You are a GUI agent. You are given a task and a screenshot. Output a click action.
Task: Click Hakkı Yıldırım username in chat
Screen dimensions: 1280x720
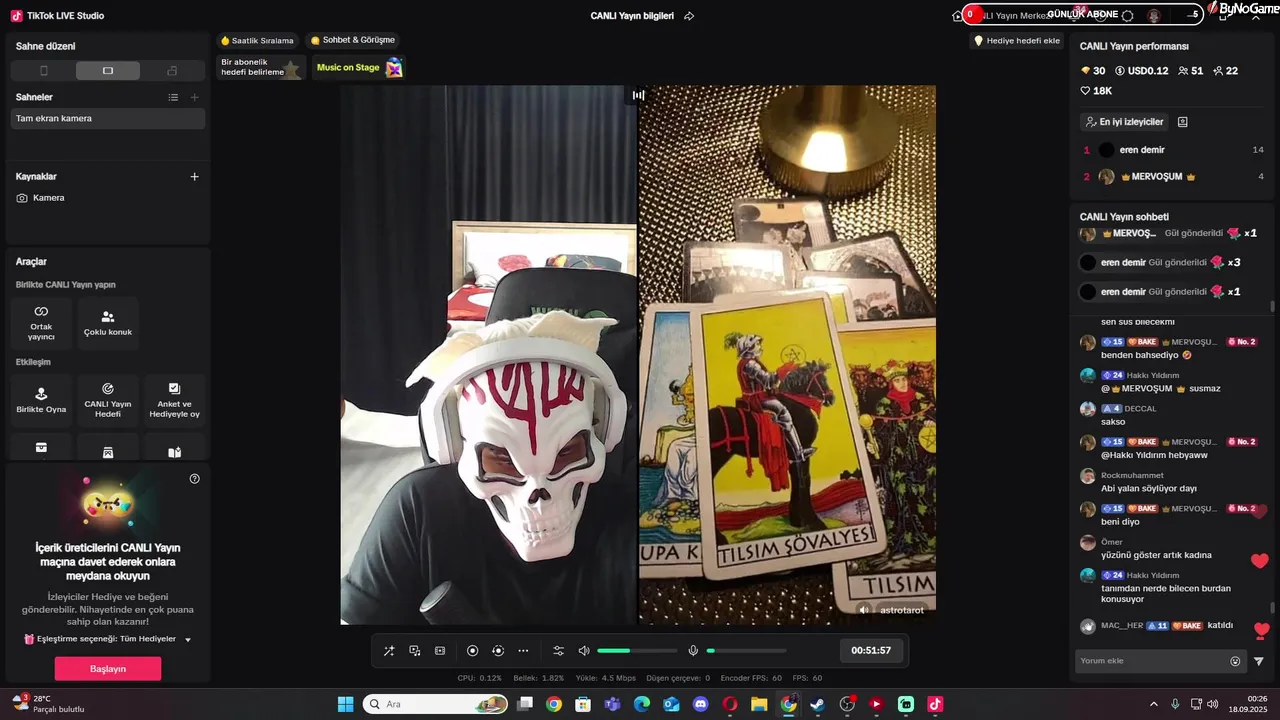click(1153, 376)
